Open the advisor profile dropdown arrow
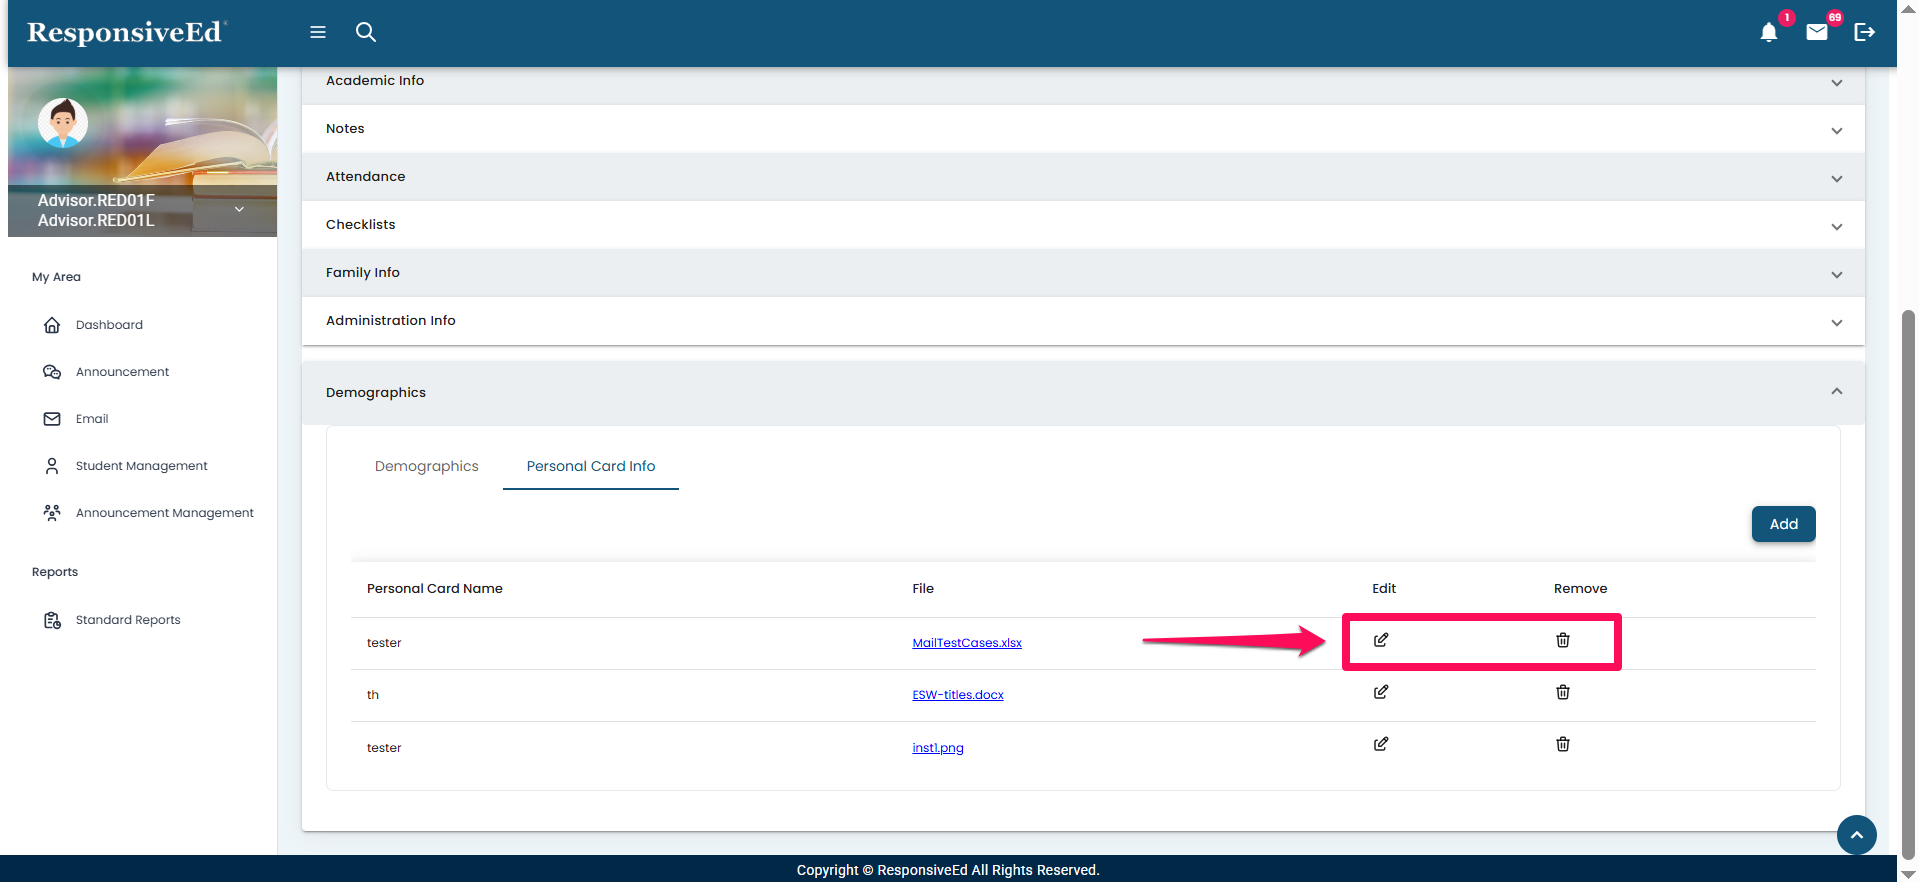The height and width of the screenshot is (882, 1919). [x=239, y=209]
